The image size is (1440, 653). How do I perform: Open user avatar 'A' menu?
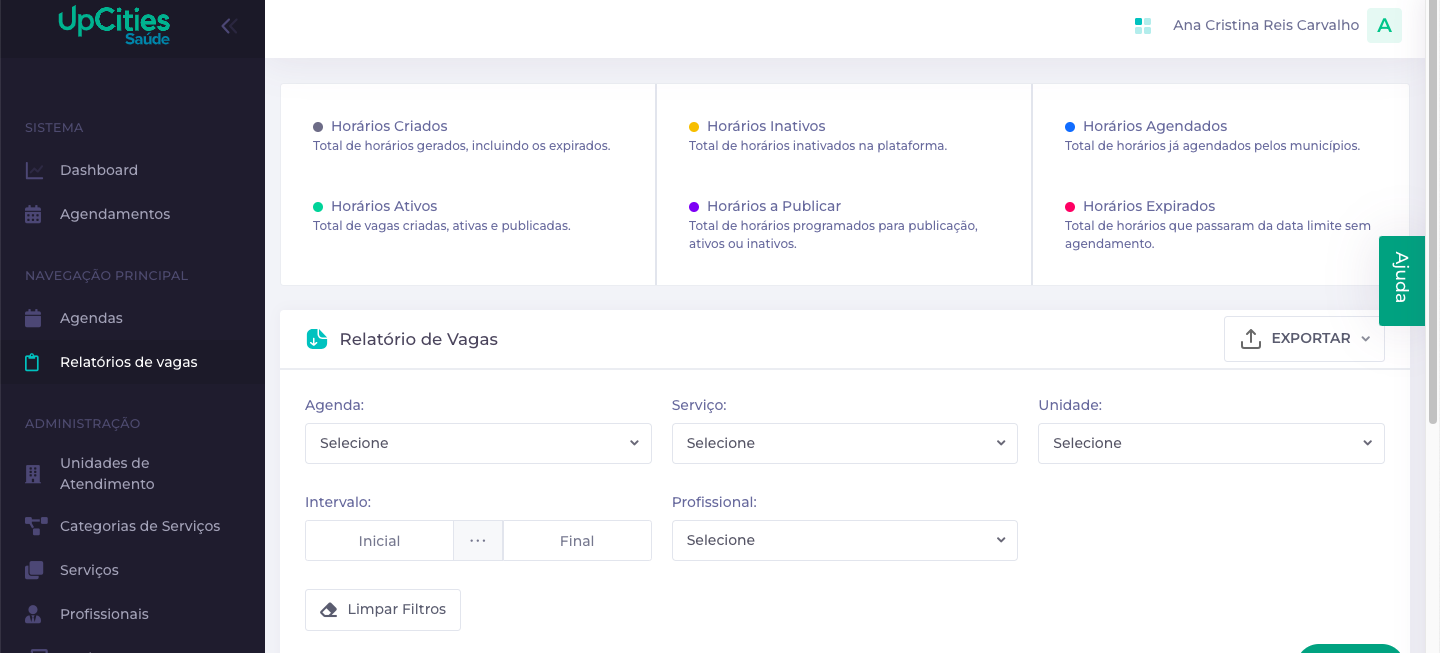click(1384, 26)
